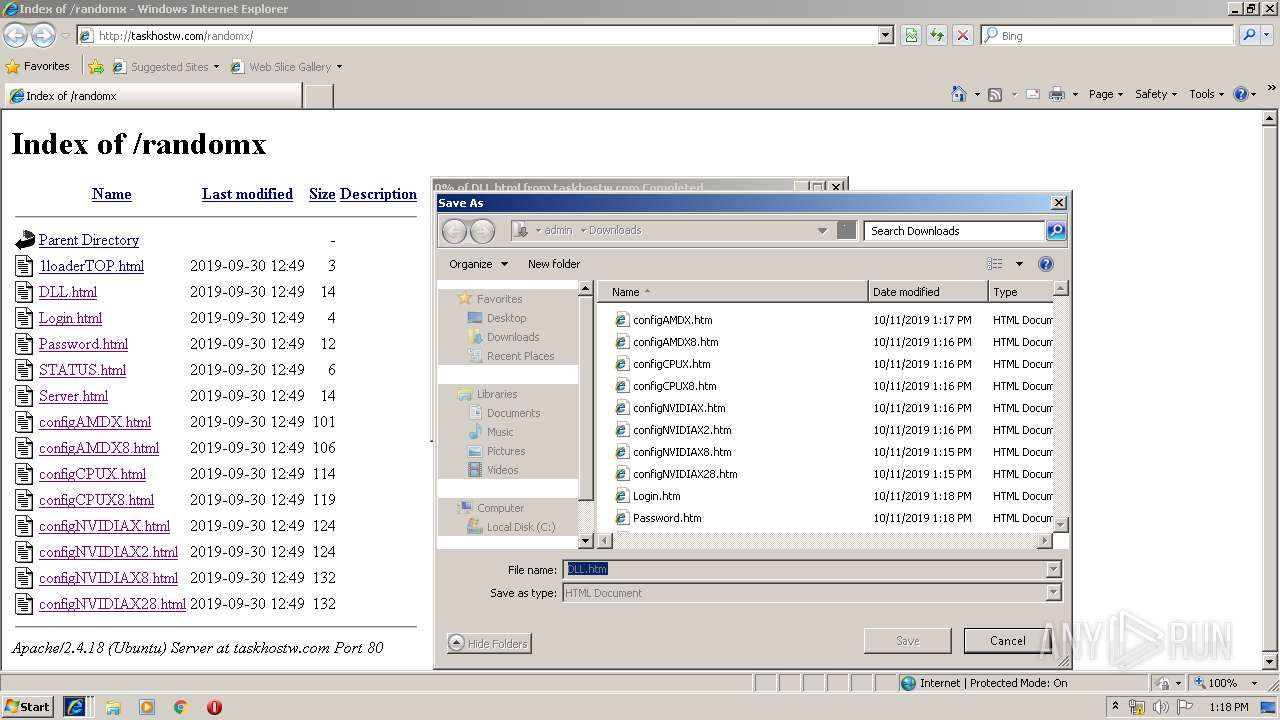Open the Save as type dropdown
The height and width of the screenshot is (720, 1280).
1053,593
